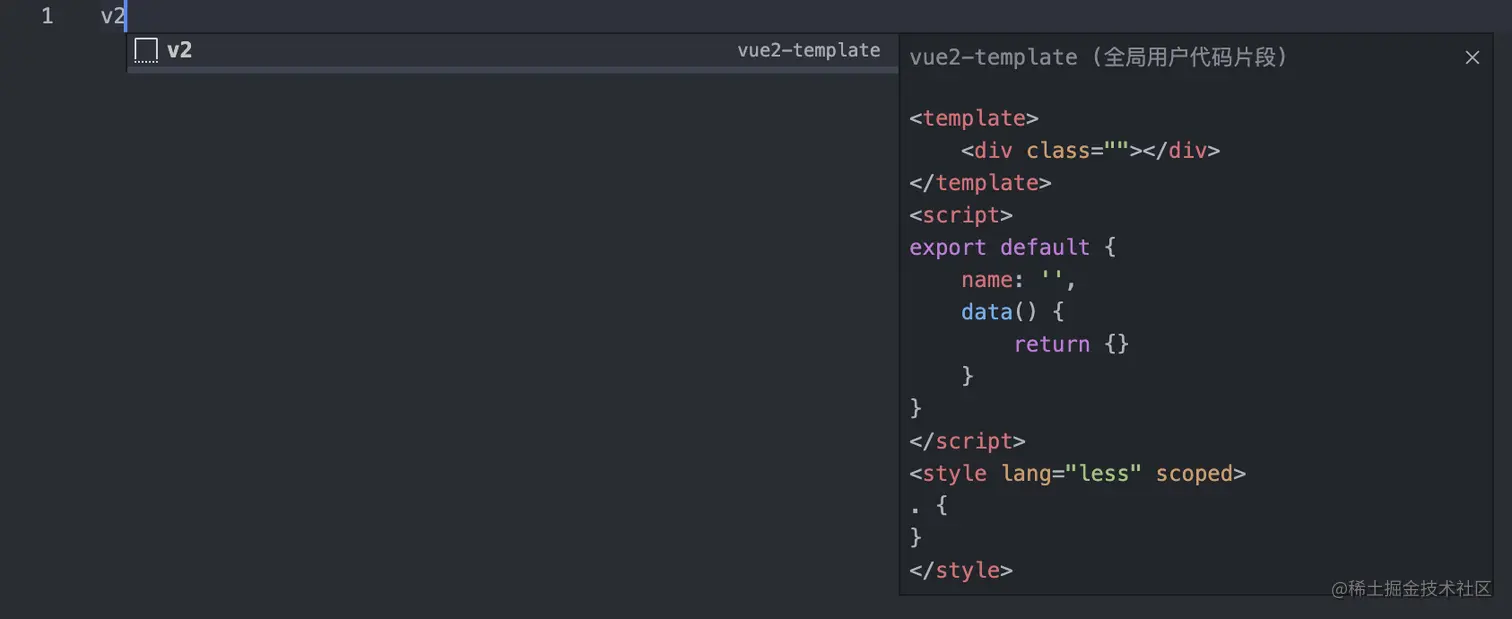Click the return {} line
The height and width of the screenshot is (619, 1512).
click(1071, 344)
